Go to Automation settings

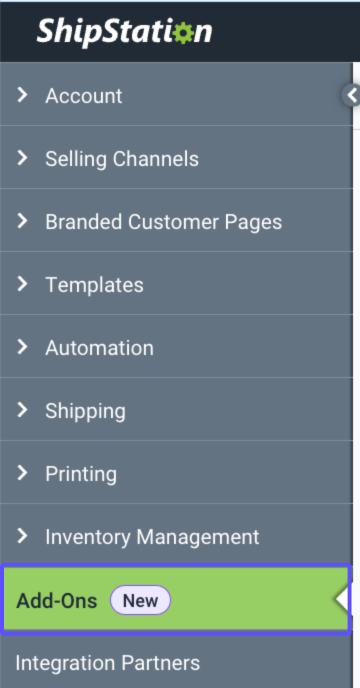[176, 347]
